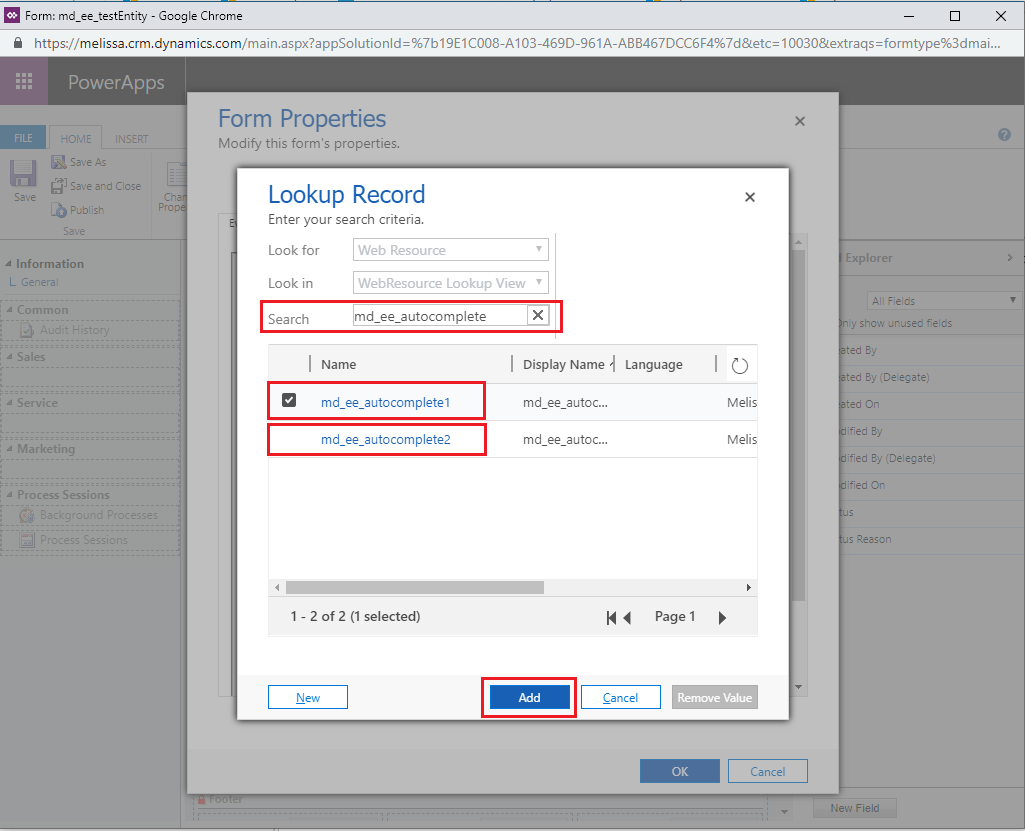Uncheck the md_ee_autocomplete1 row checkbox
This screenshot has height=831, width=1025.
click(289, 401)
